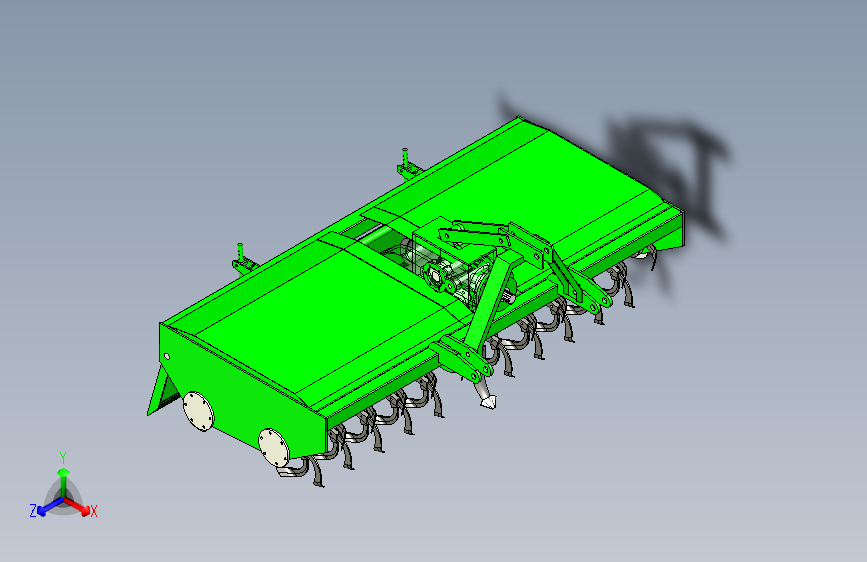Select the triangular skid plate at the tiller's end

click(x=162, y=391)
